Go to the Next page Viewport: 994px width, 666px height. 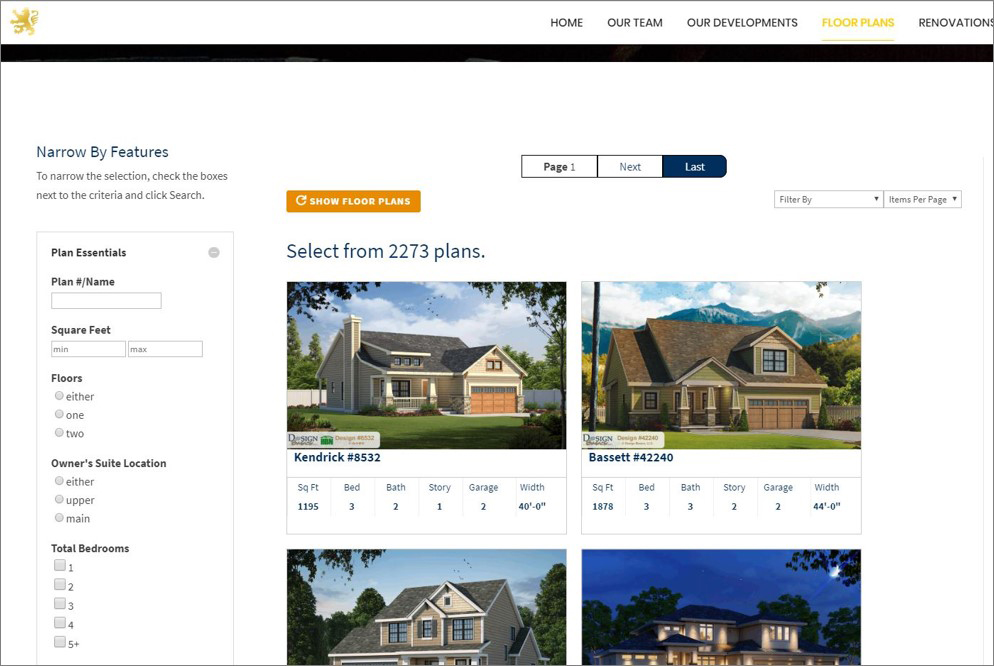[x=630, y=167]
